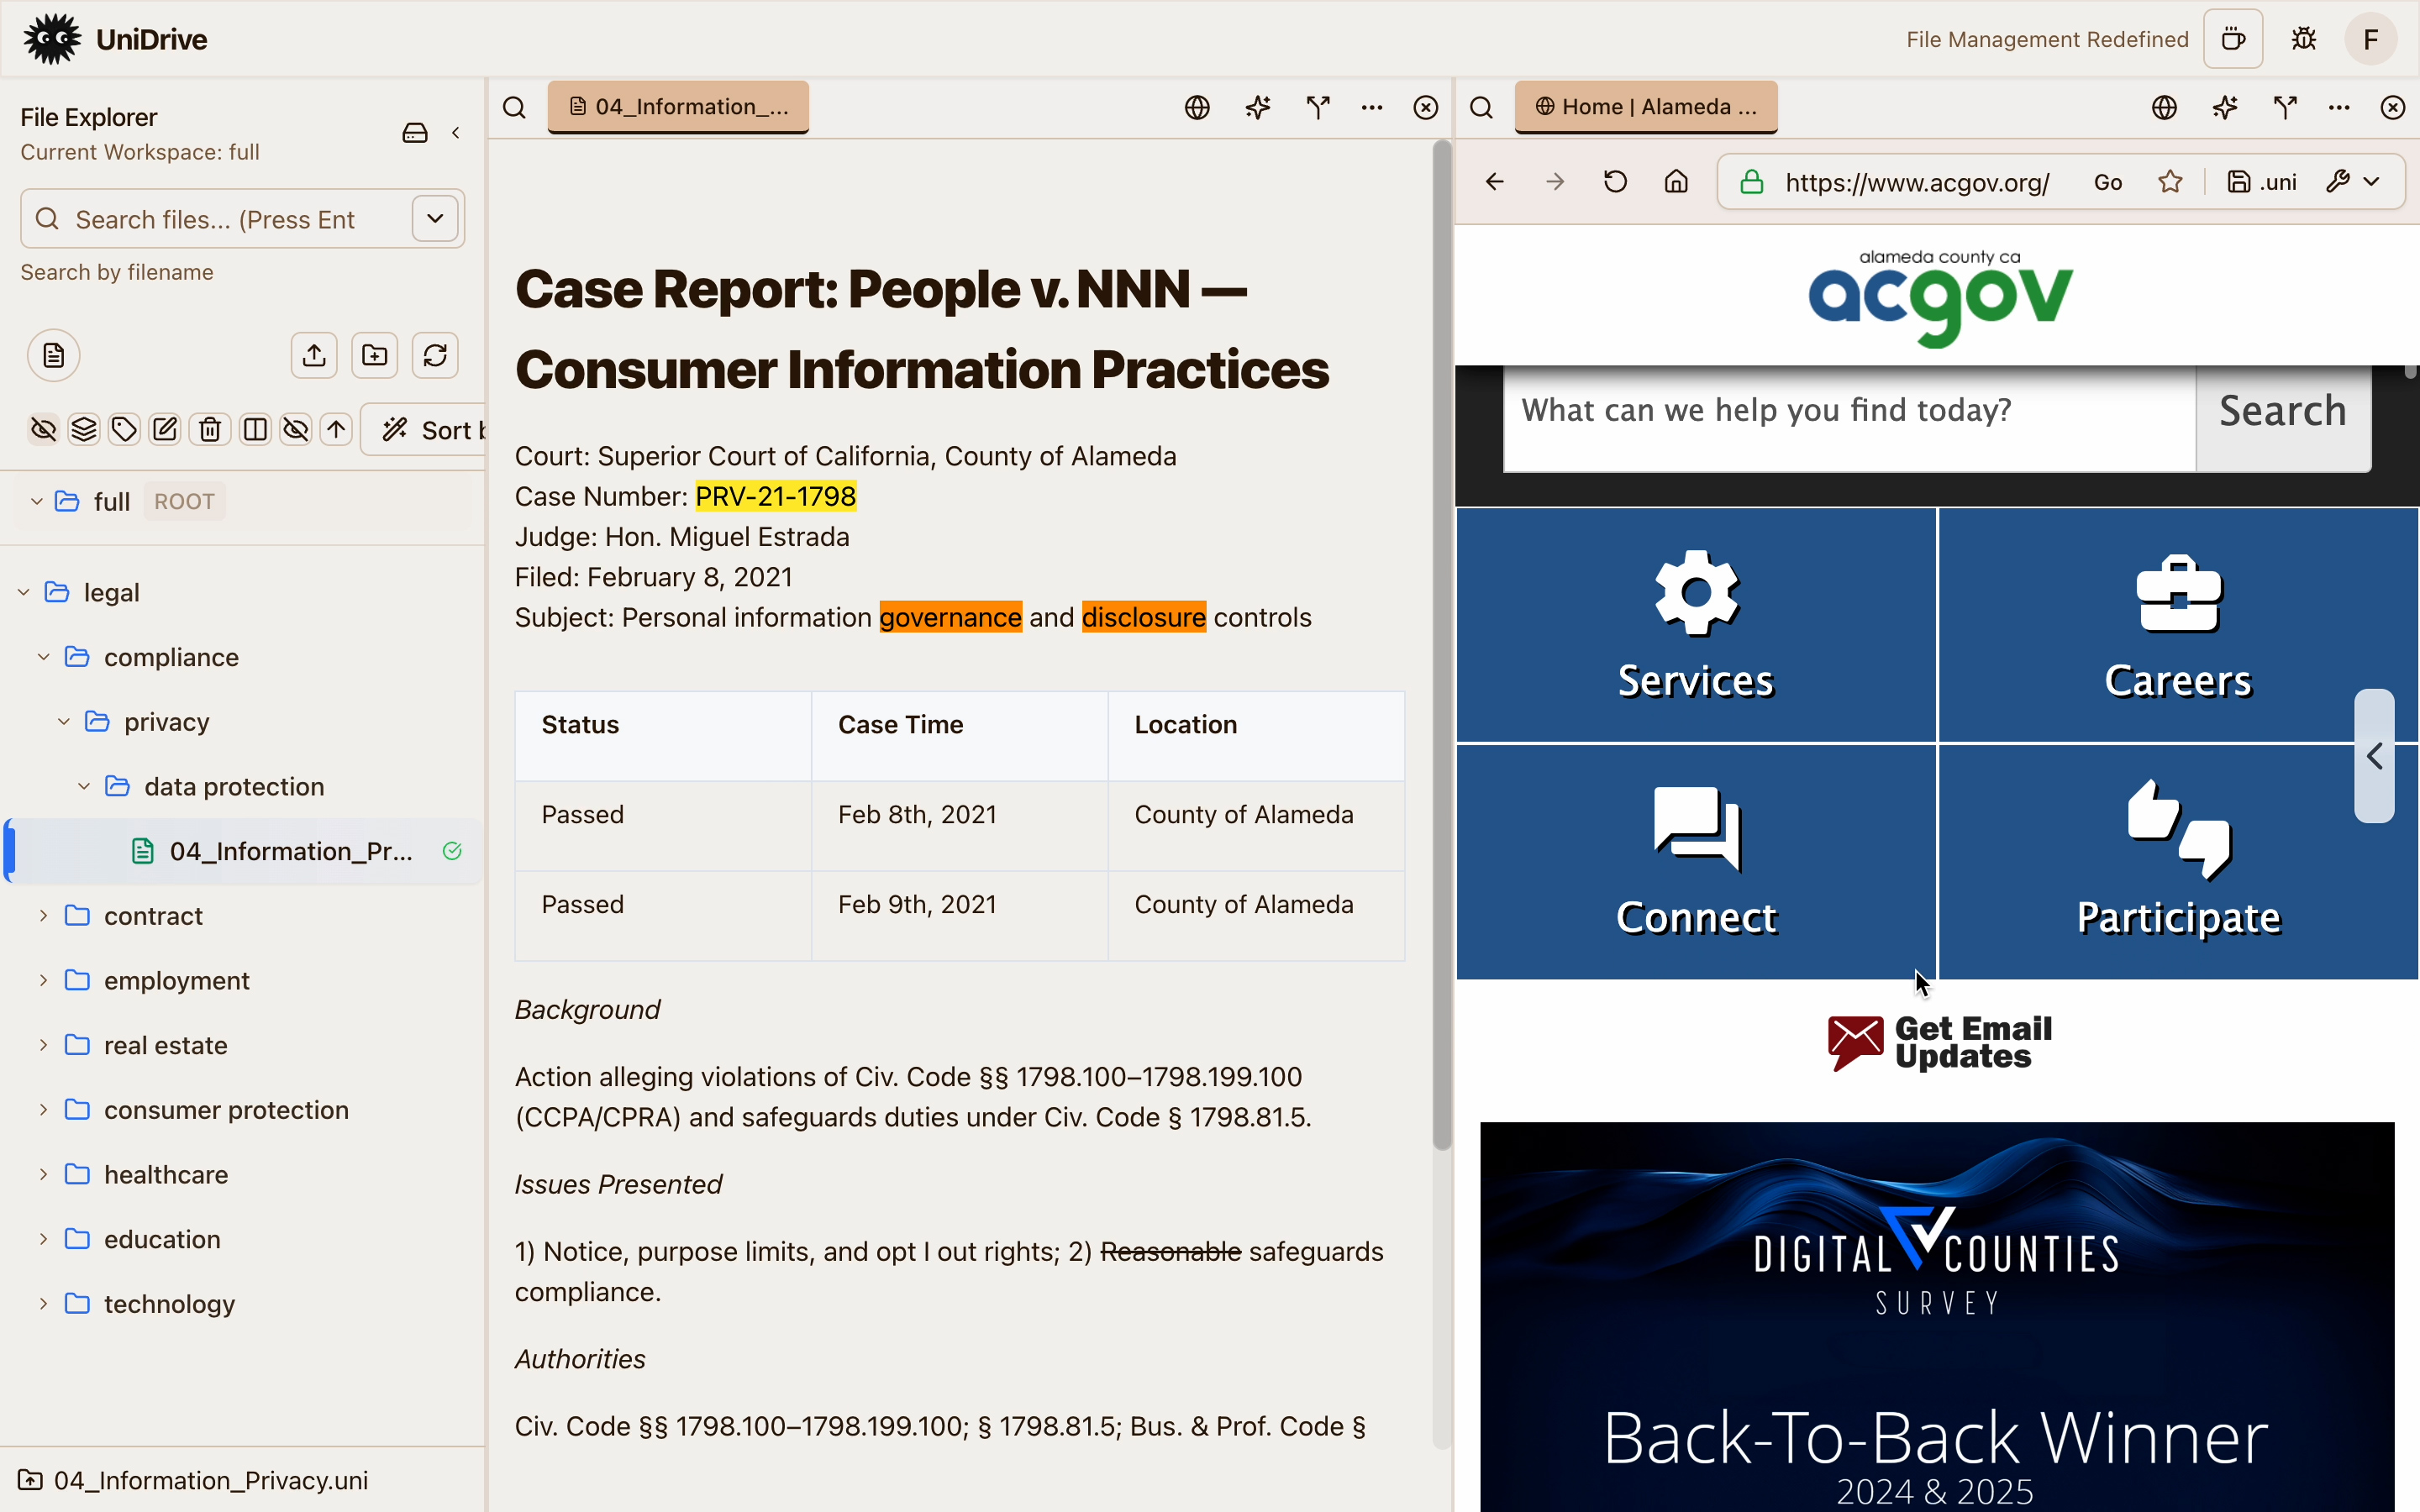Toggle the split columns view icon
2420x1512 pixels.
coord(255,430)
